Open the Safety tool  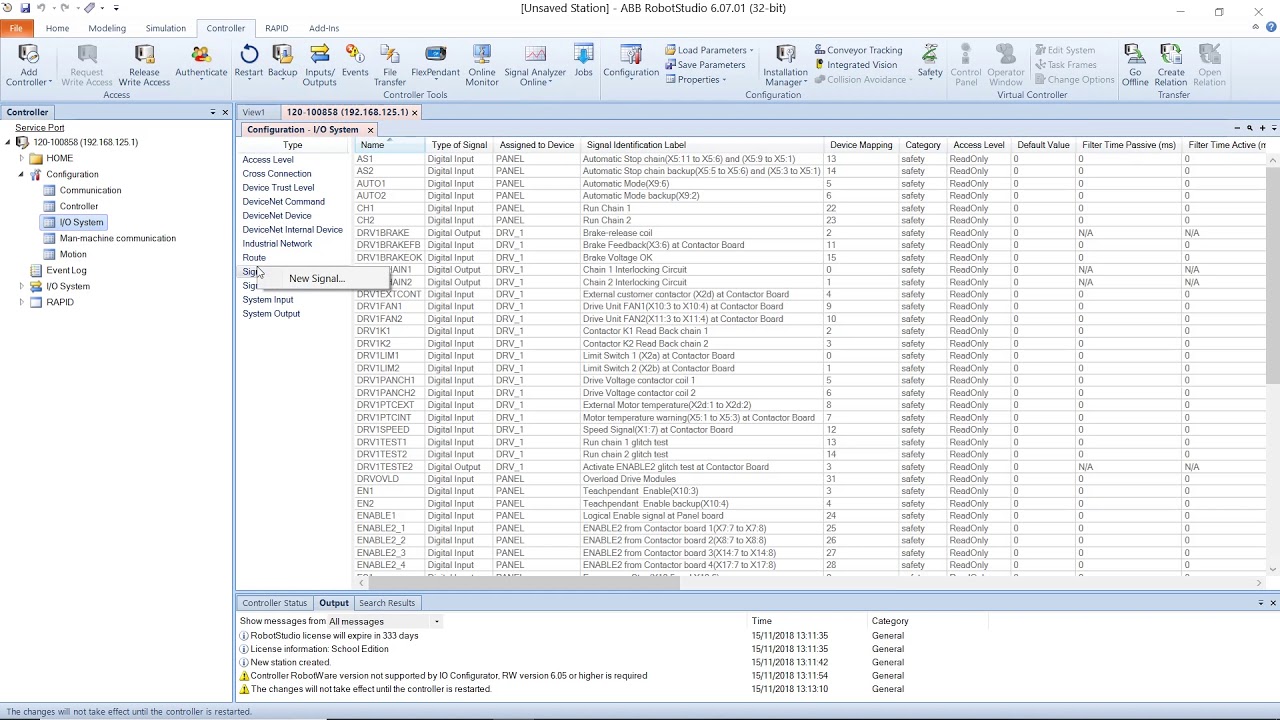pyautogui.click(x=930, y=61)
